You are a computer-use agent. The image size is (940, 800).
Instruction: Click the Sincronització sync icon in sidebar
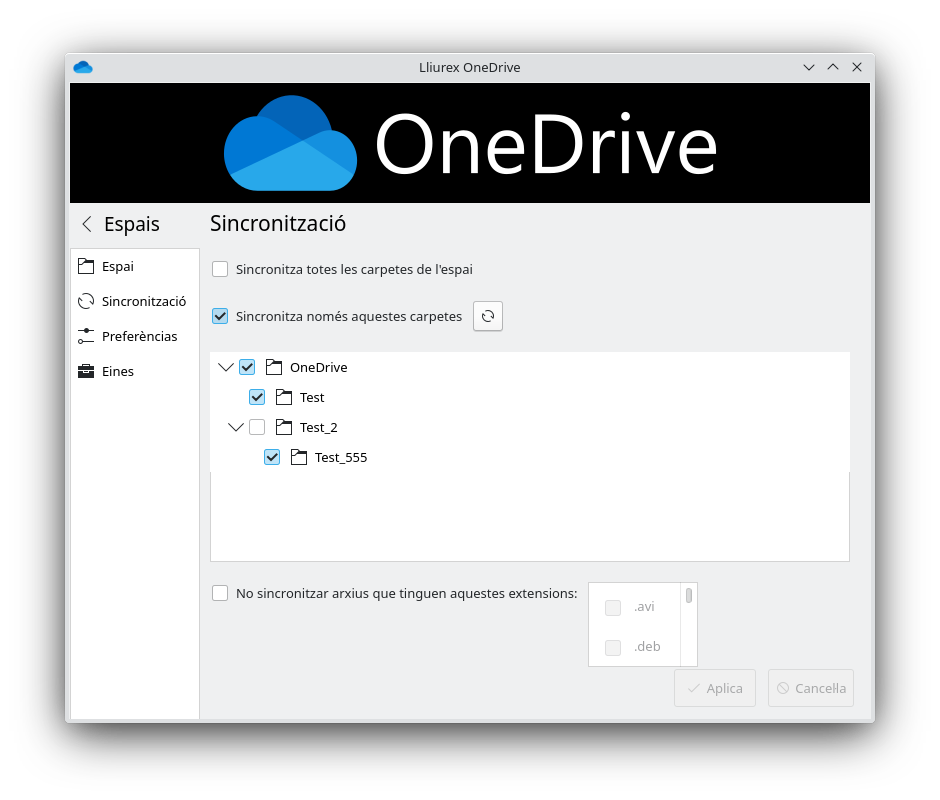click(x=86, y=301)
